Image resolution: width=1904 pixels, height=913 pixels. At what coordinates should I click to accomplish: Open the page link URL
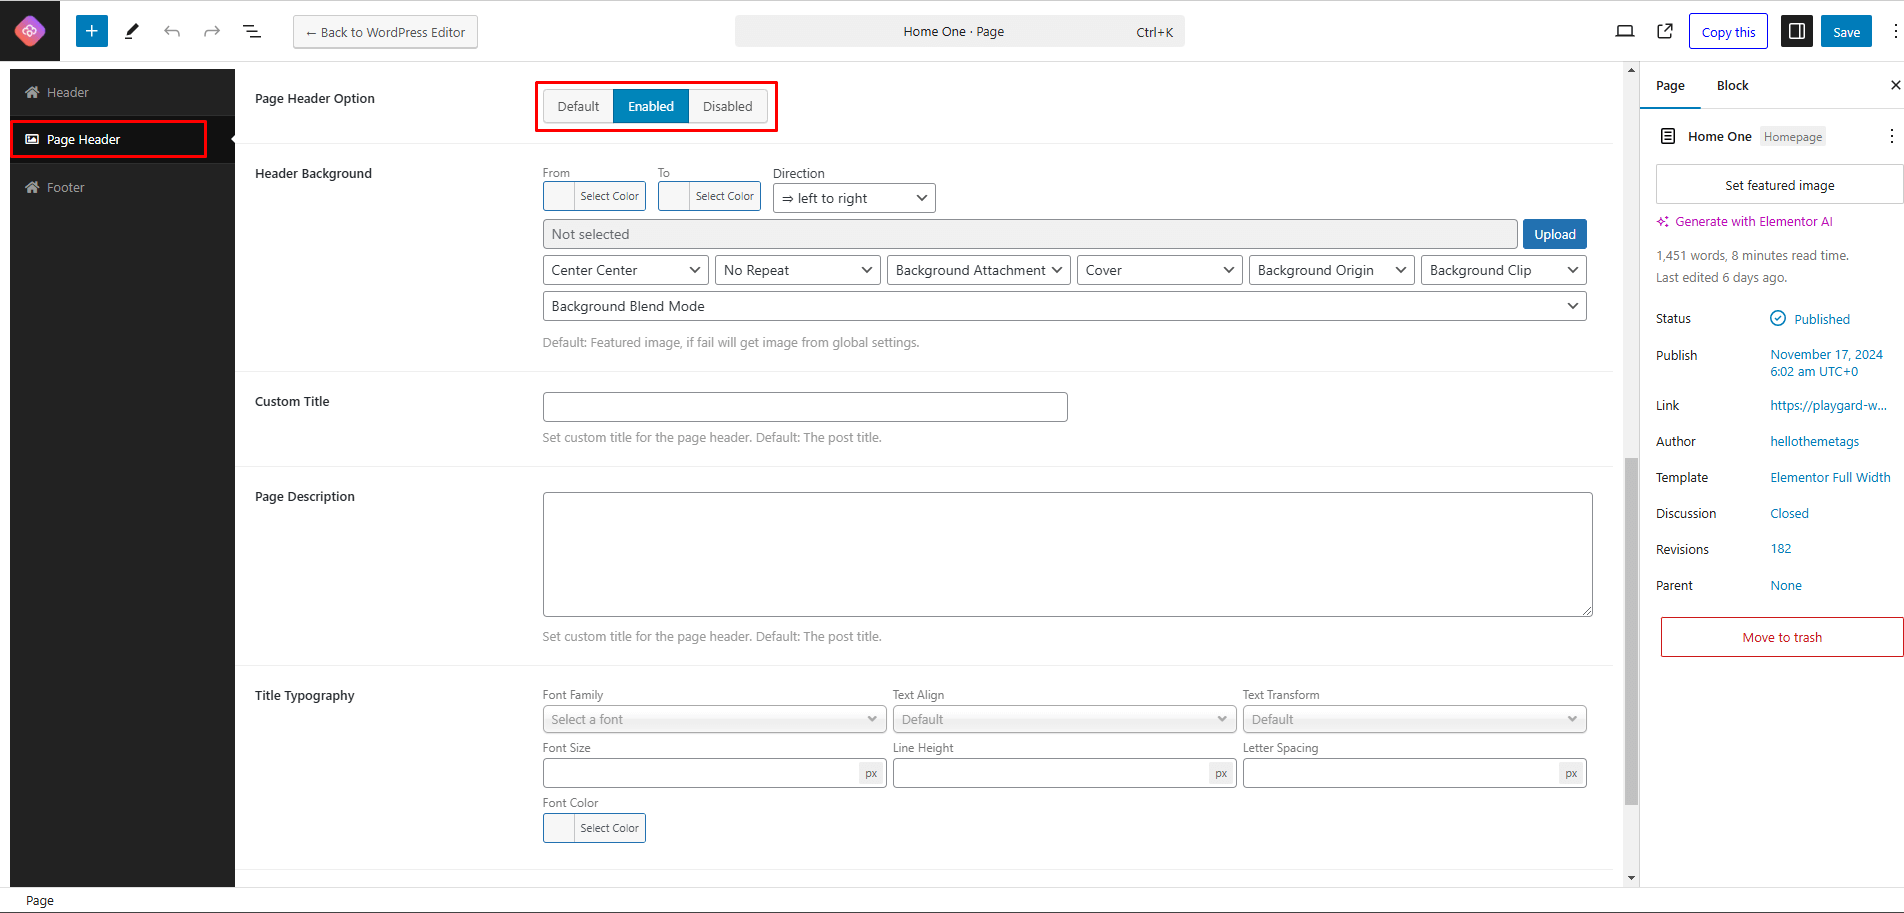(x=1828, y=405)
